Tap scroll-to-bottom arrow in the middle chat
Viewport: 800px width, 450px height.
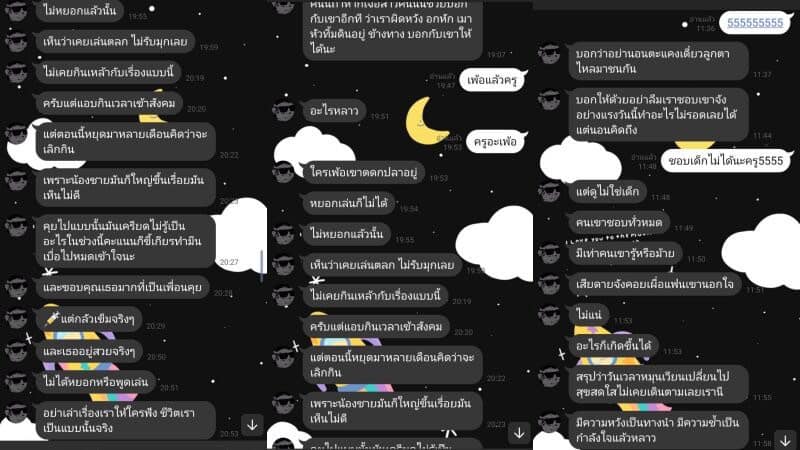(519, 433)
